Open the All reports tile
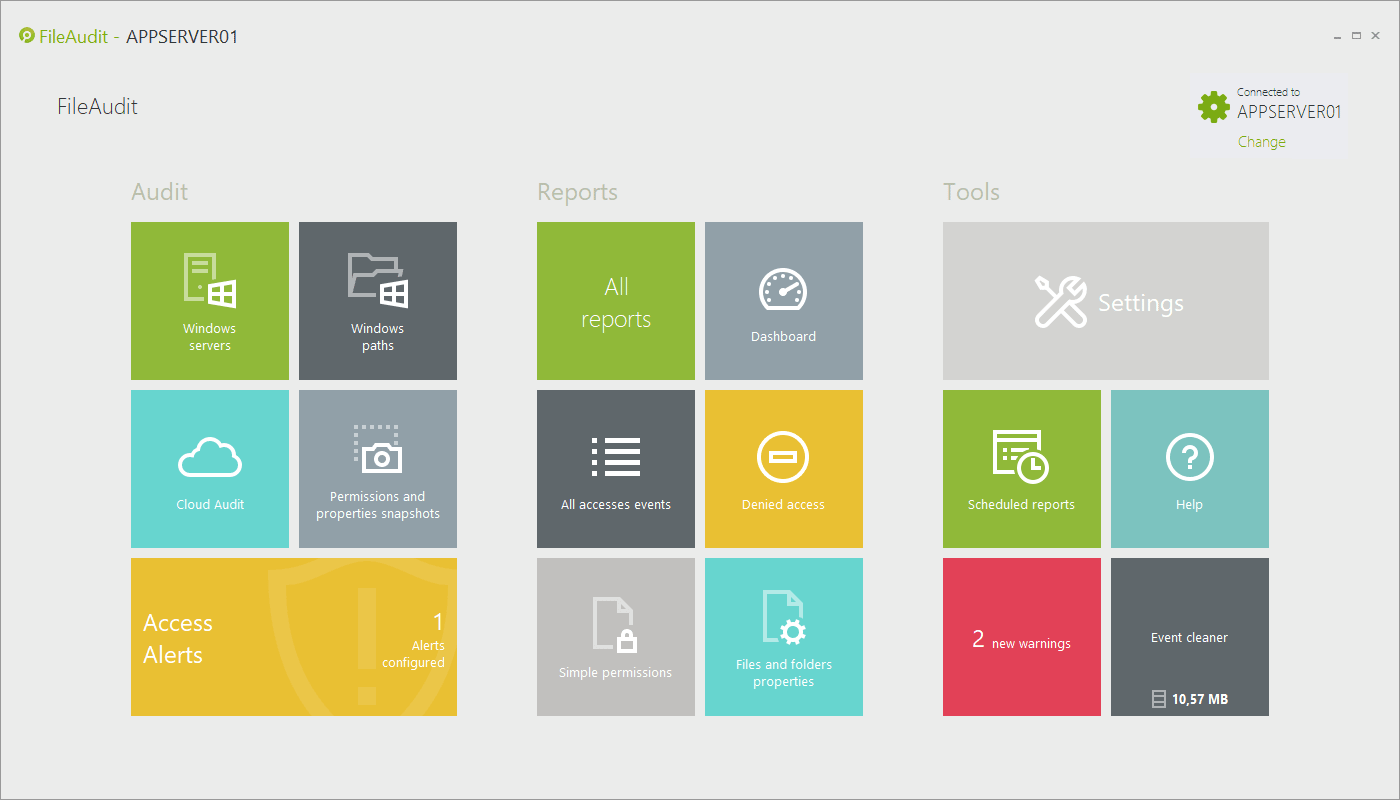Screen dimensions: 1400x800 (616, 301)
